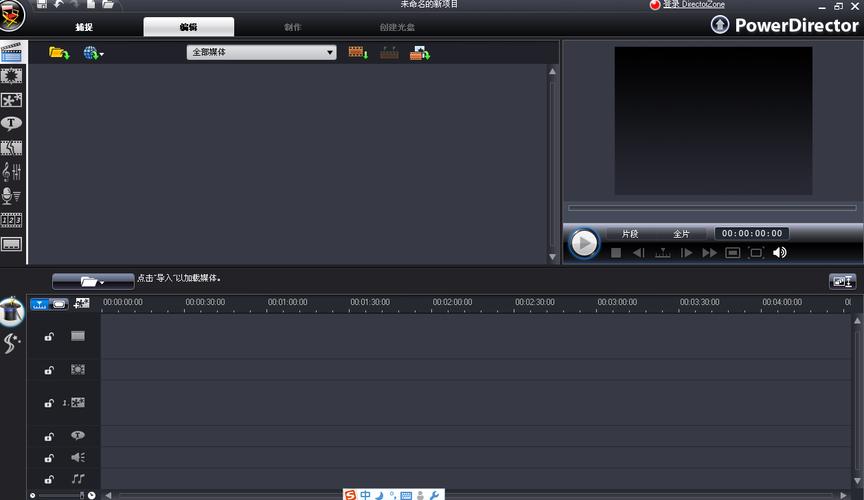
Task: Click the video track header icon
Action: pos(78,336)
